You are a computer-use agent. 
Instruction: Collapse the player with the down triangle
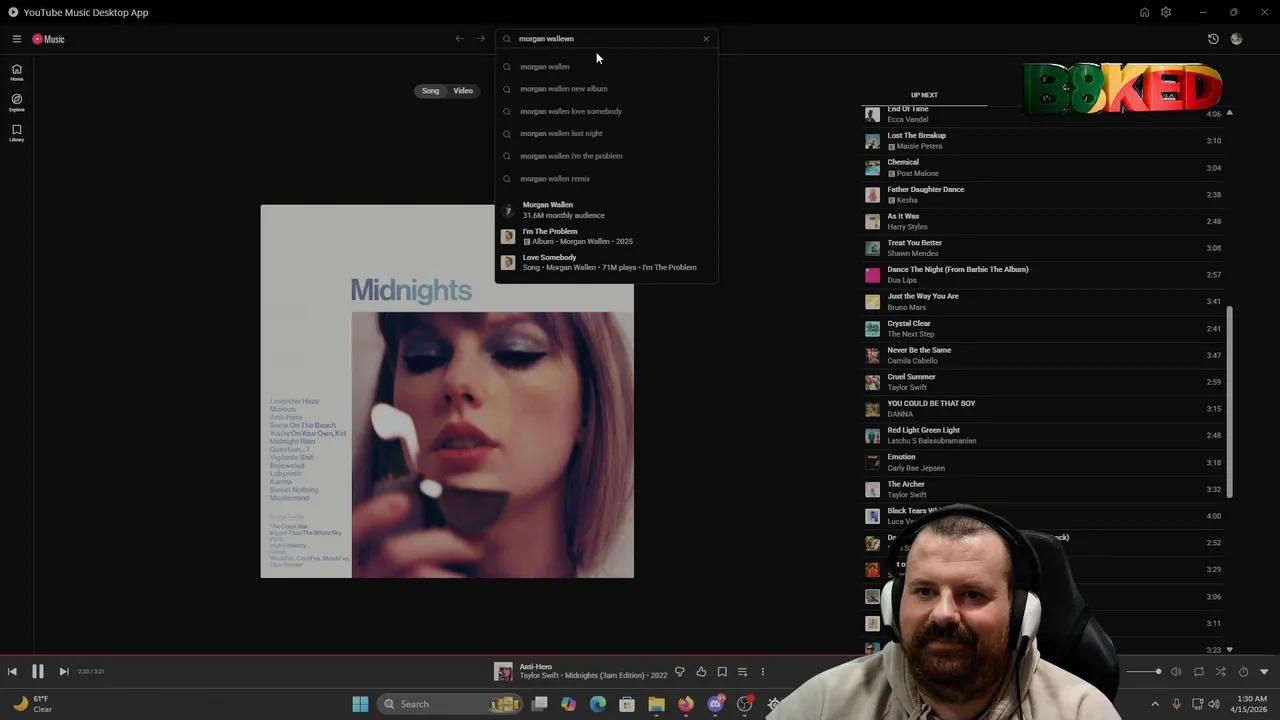(x=1264, y=672)
